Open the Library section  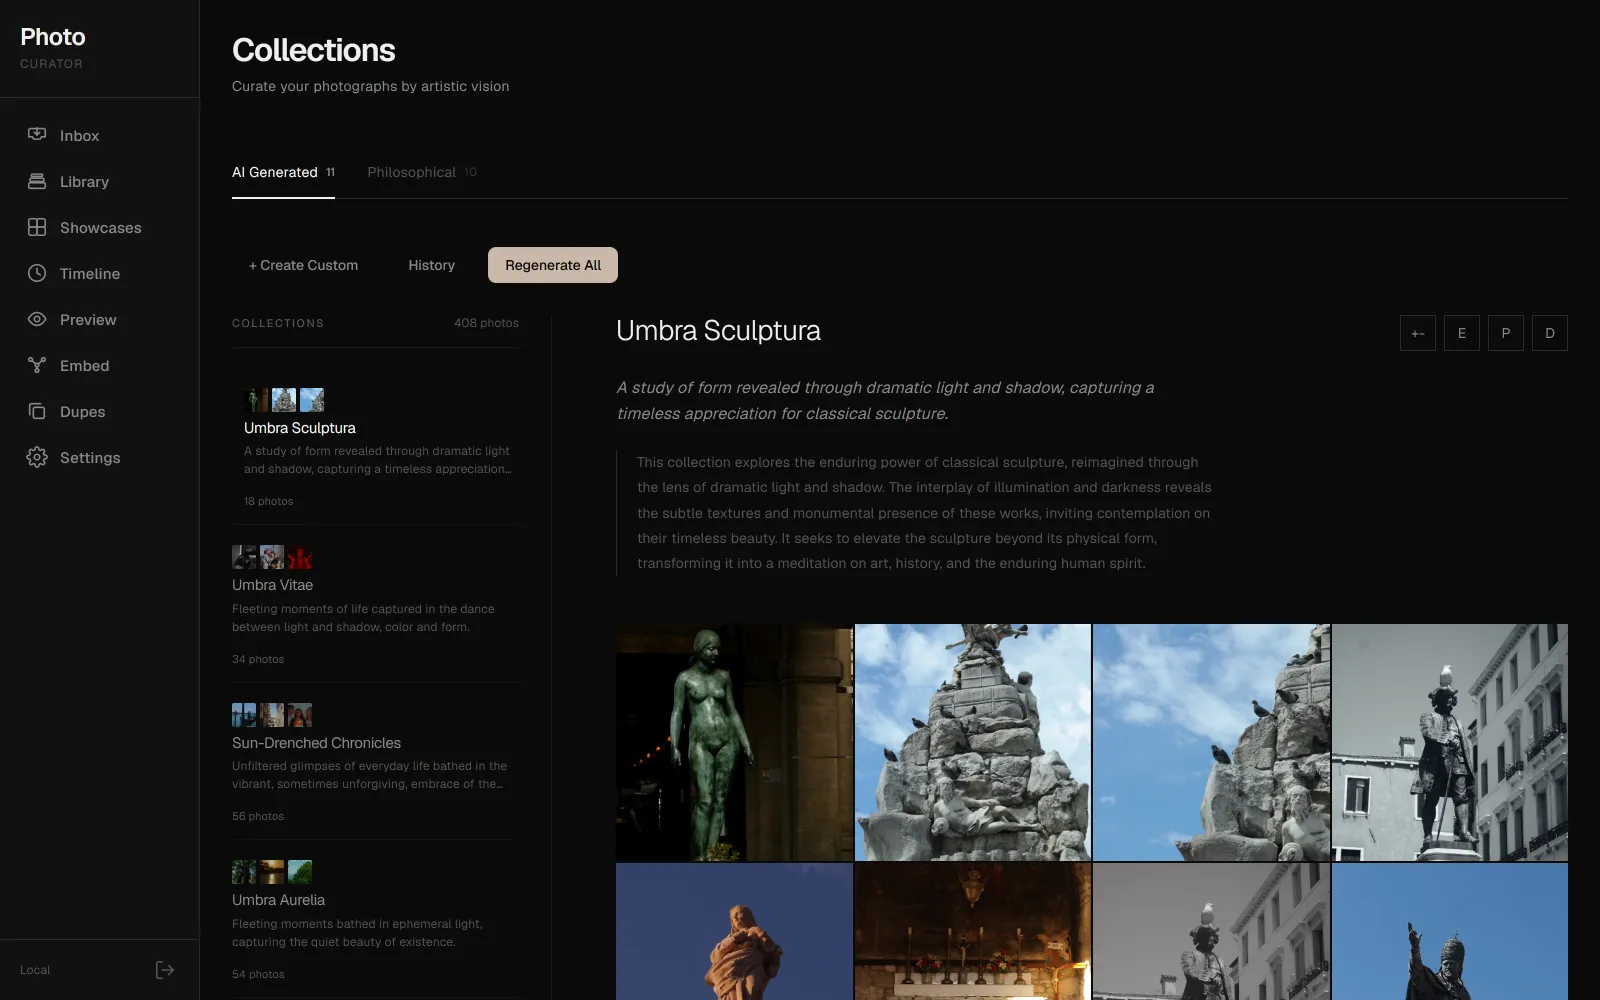click(100, 181)
